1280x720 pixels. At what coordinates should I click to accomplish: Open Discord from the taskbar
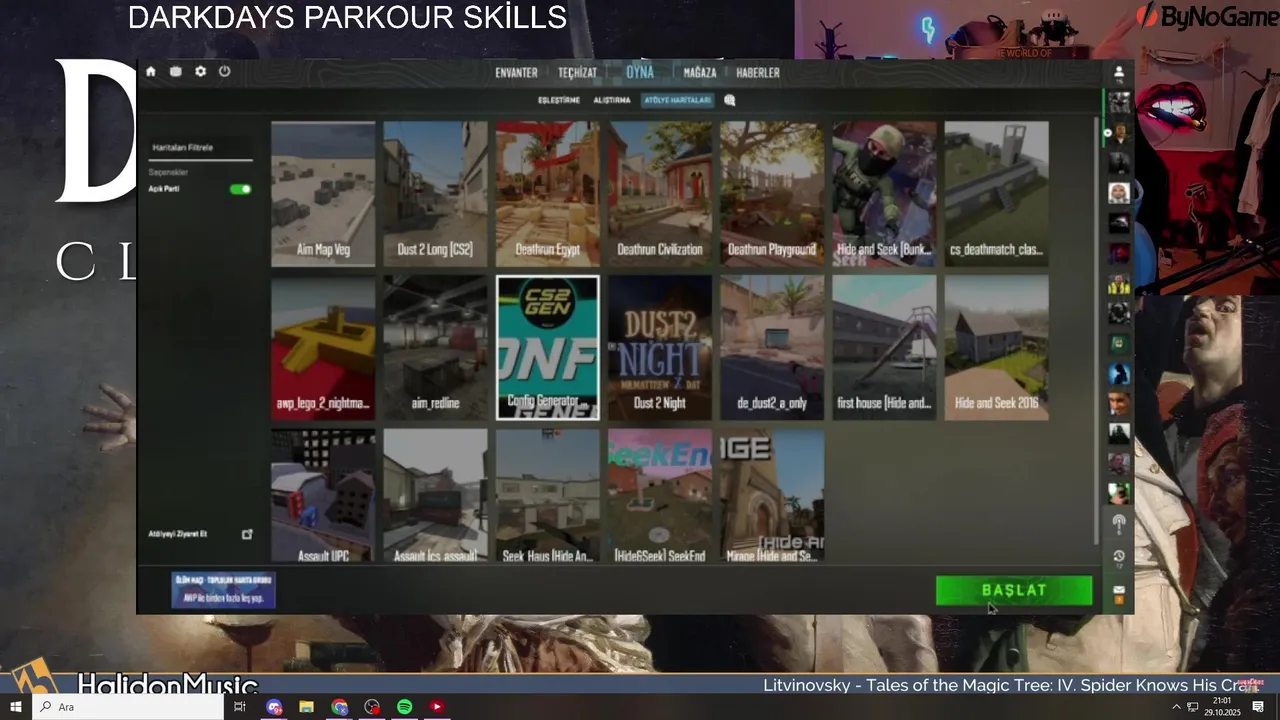click(274, 707)
